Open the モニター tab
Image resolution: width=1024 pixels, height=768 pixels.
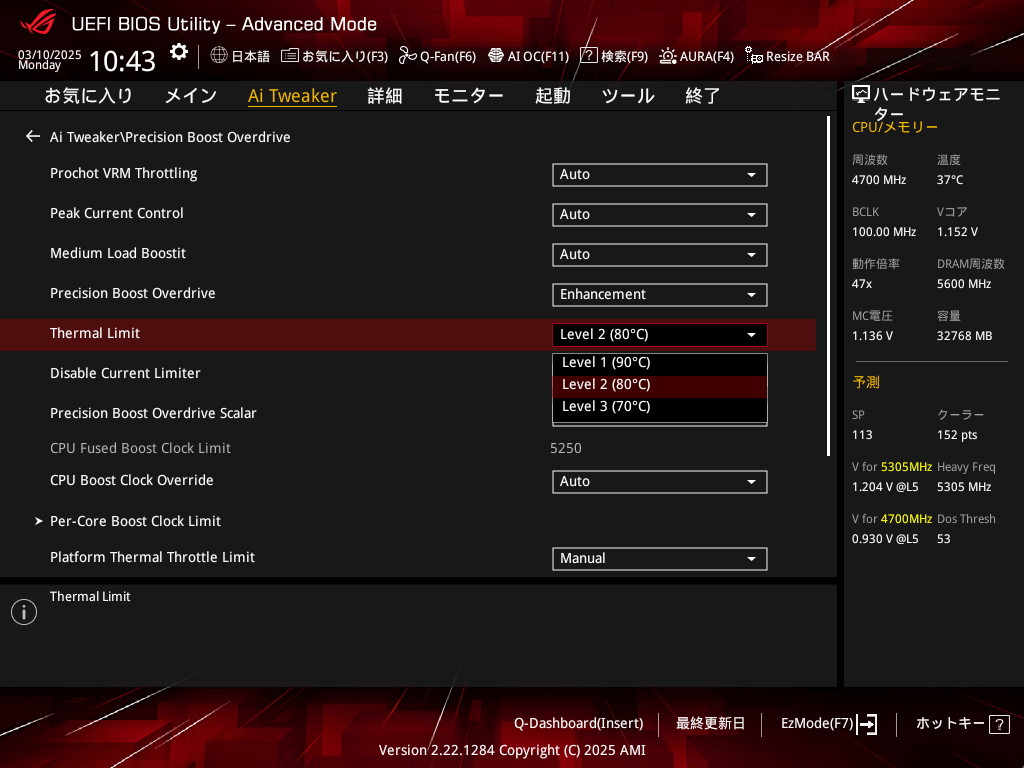click(468, 96)
